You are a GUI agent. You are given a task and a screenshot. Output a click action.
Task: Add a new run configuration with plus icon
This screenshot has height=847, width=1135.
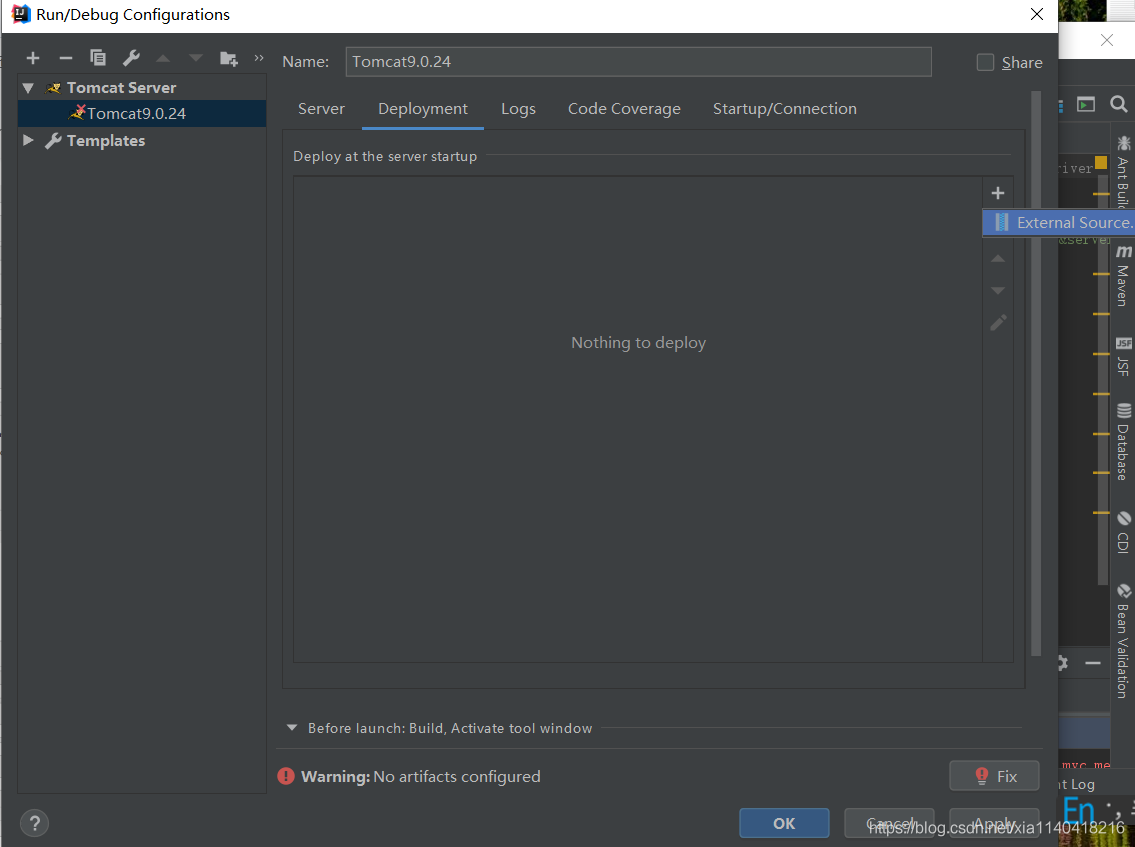click(x=33, y=59)
